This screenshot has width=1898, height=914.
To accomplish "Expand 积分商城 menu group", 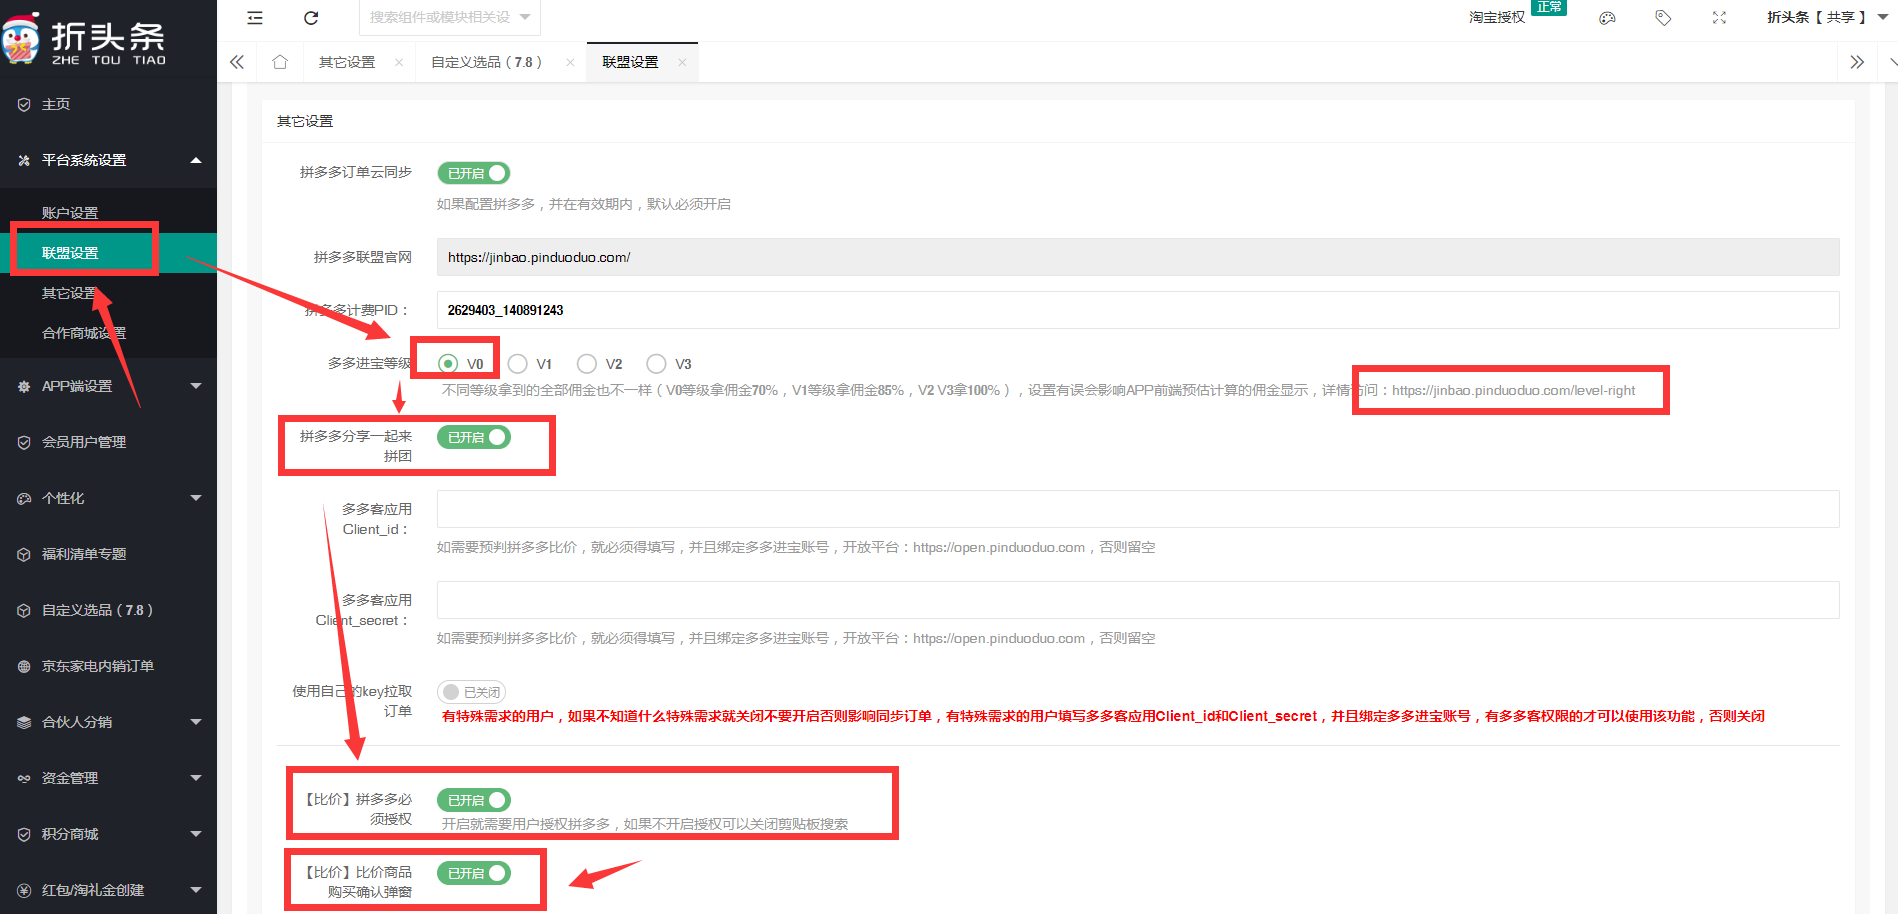I will click(x=196, y=834).
